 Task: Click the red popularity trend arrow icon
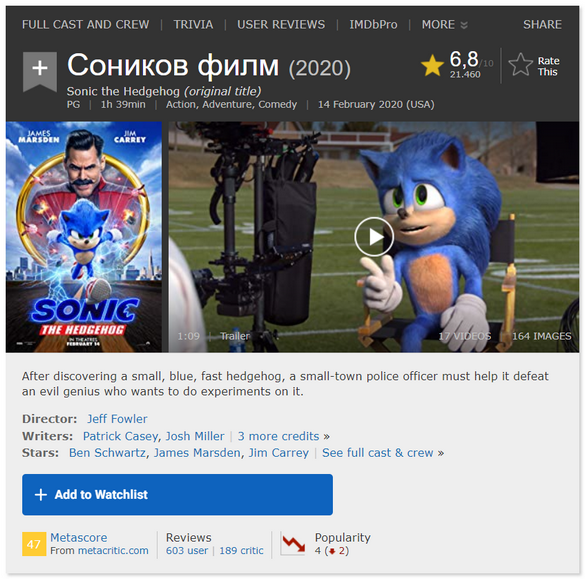tap(293, 544)
